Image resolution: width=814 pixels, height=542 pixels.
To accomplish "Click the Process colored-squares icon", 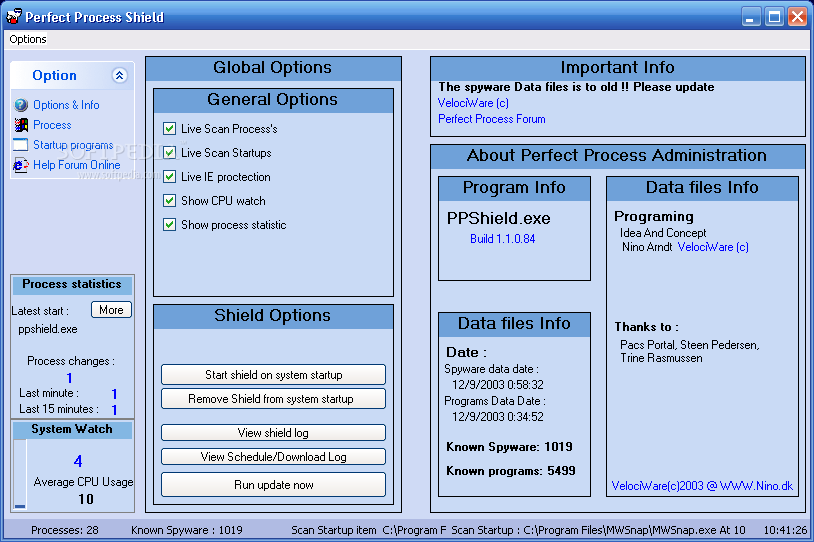I will pyautogui.click(x=21, y=125).
